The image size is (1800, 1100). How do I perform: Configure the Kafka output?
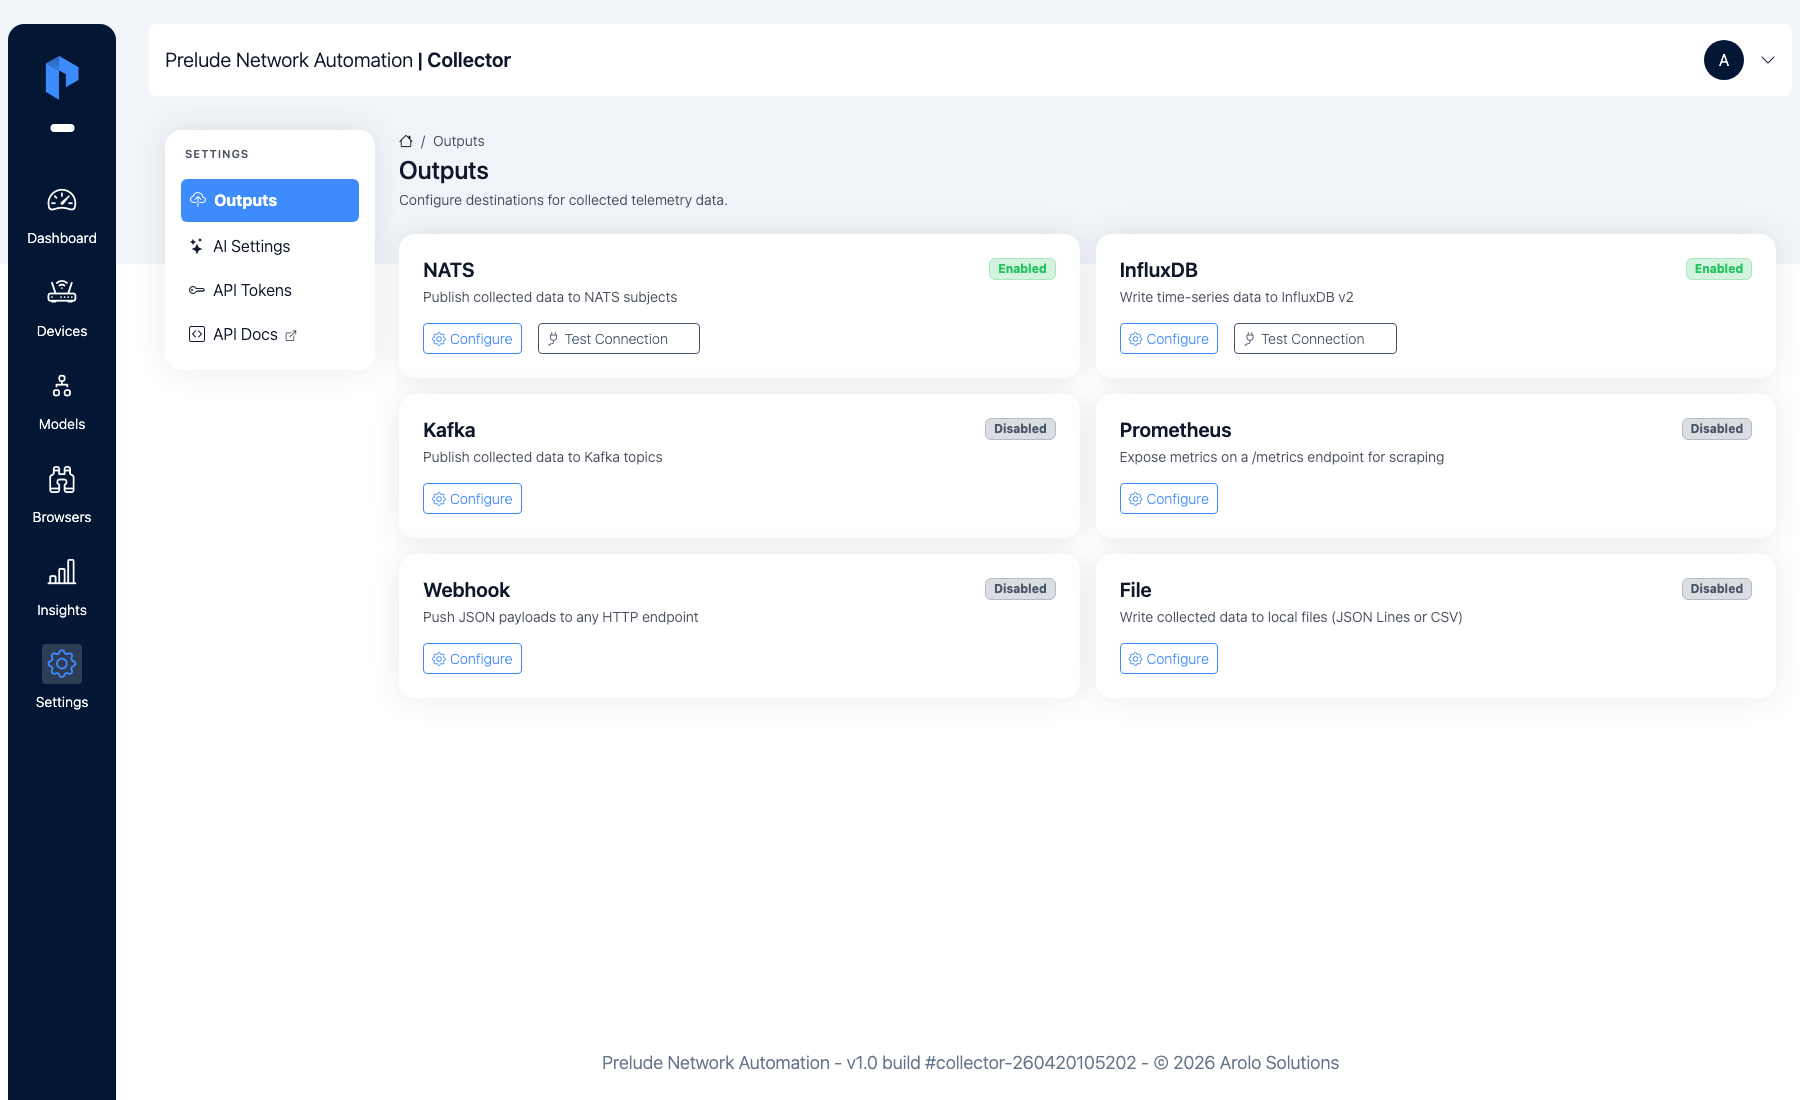pos(472,499)
